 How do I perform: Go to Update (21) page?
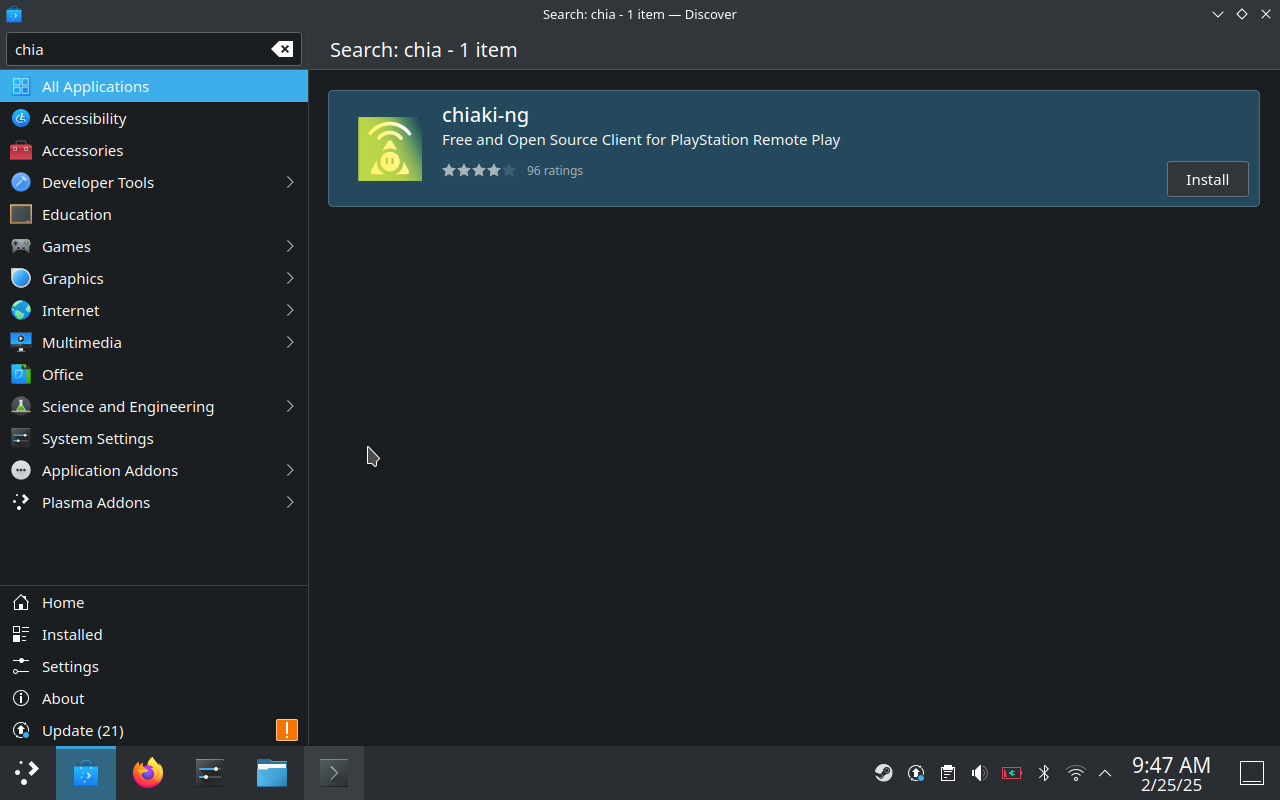pos(83,730)
